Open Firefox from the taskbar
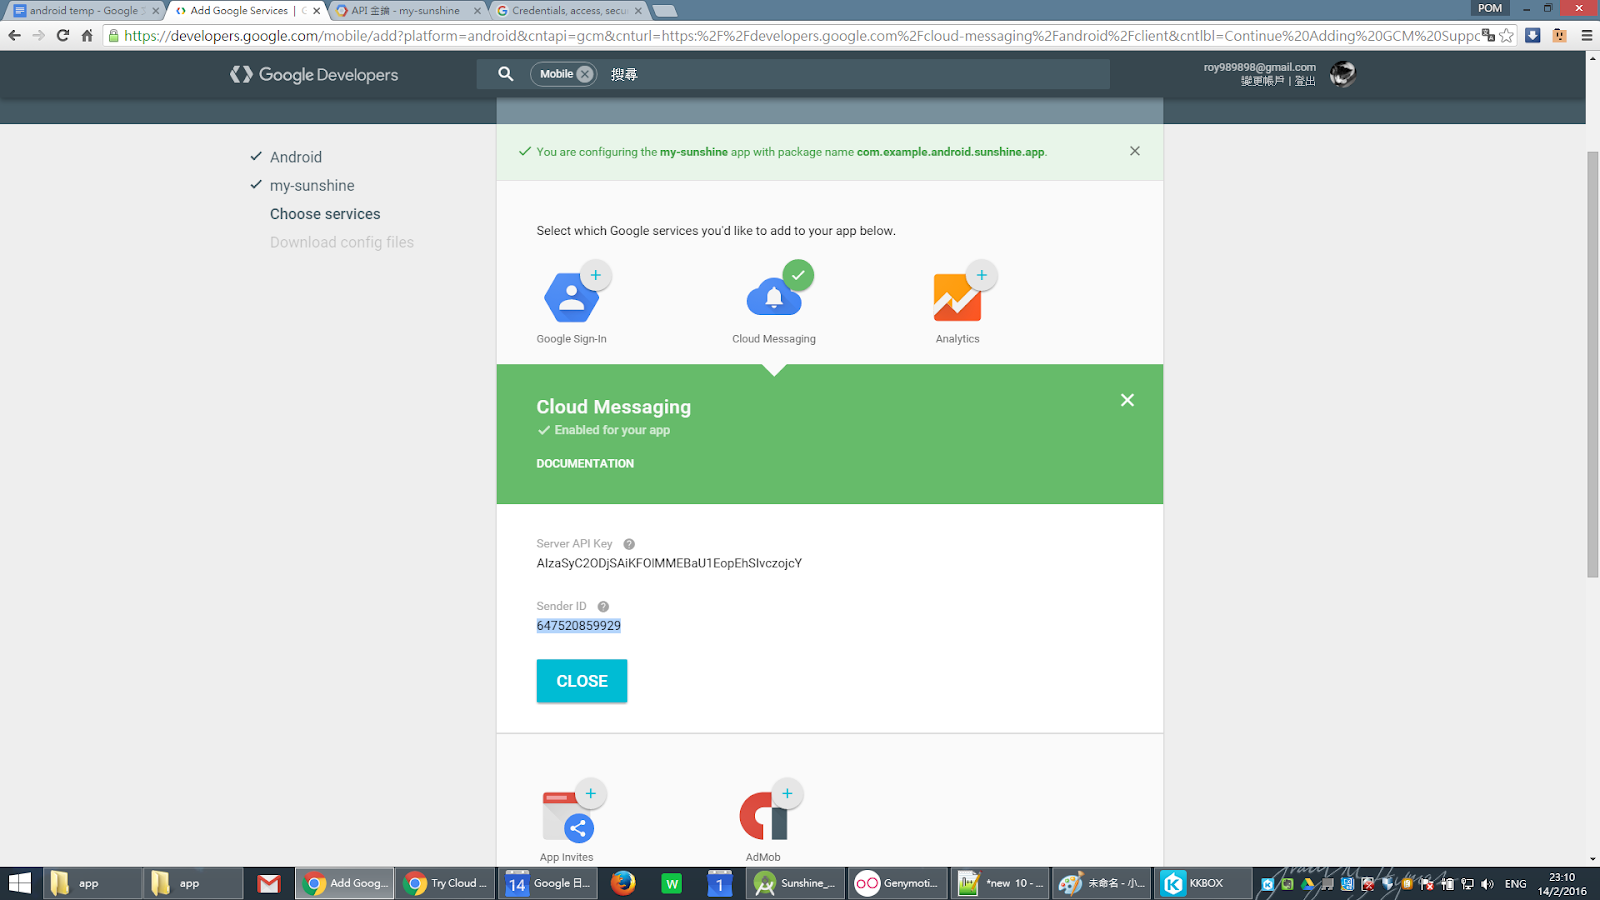Screen dimensions: 1600x900 point(623,883)
